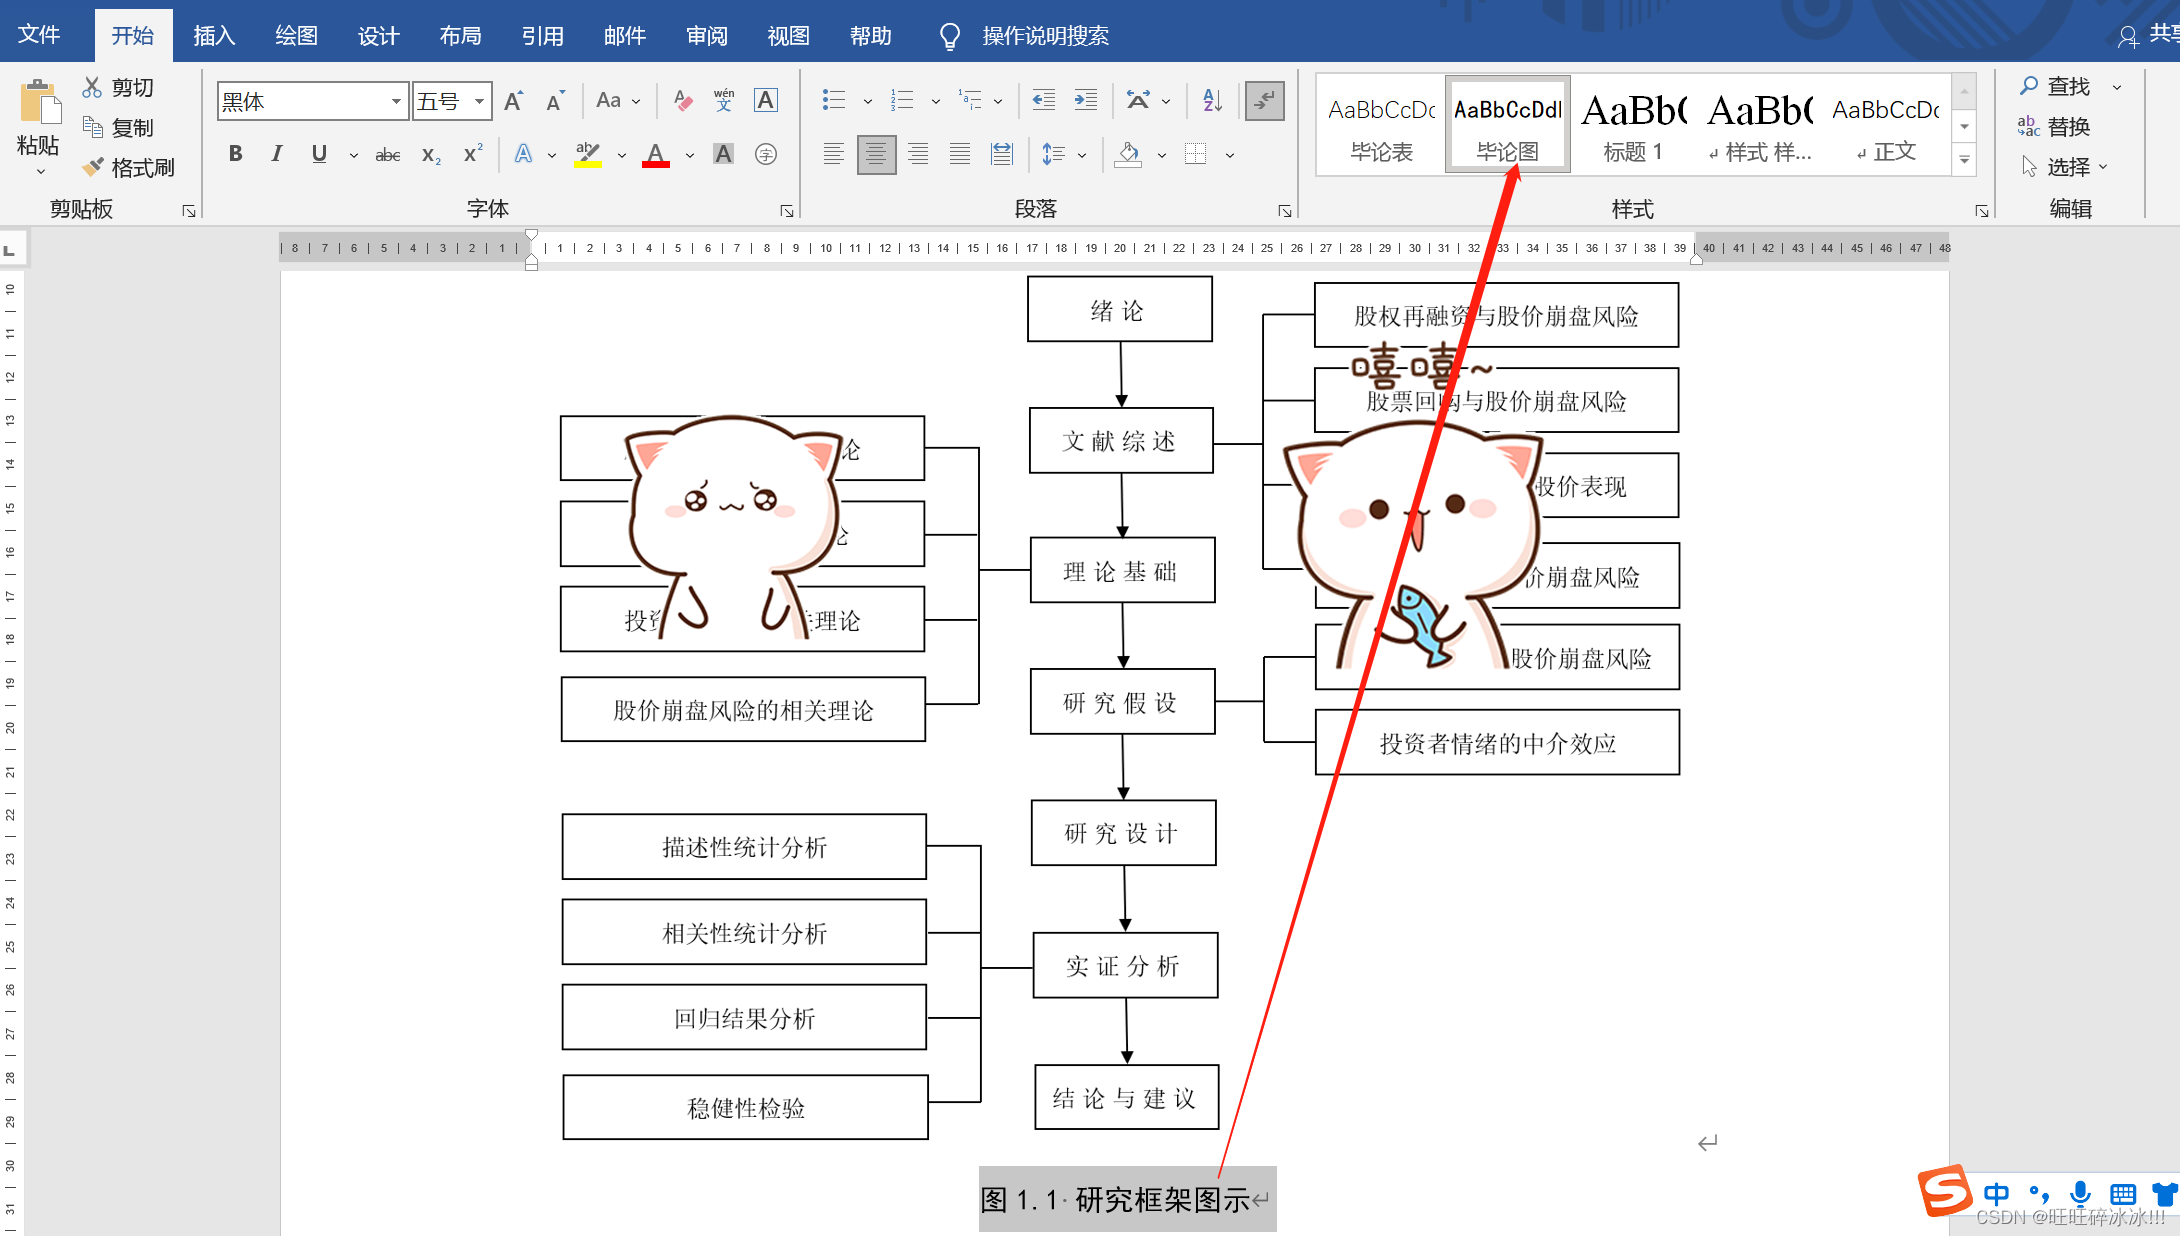Cut selection with scissors icon
The height and width of the screenshot is (1236, 2180).
coord(92,87)
